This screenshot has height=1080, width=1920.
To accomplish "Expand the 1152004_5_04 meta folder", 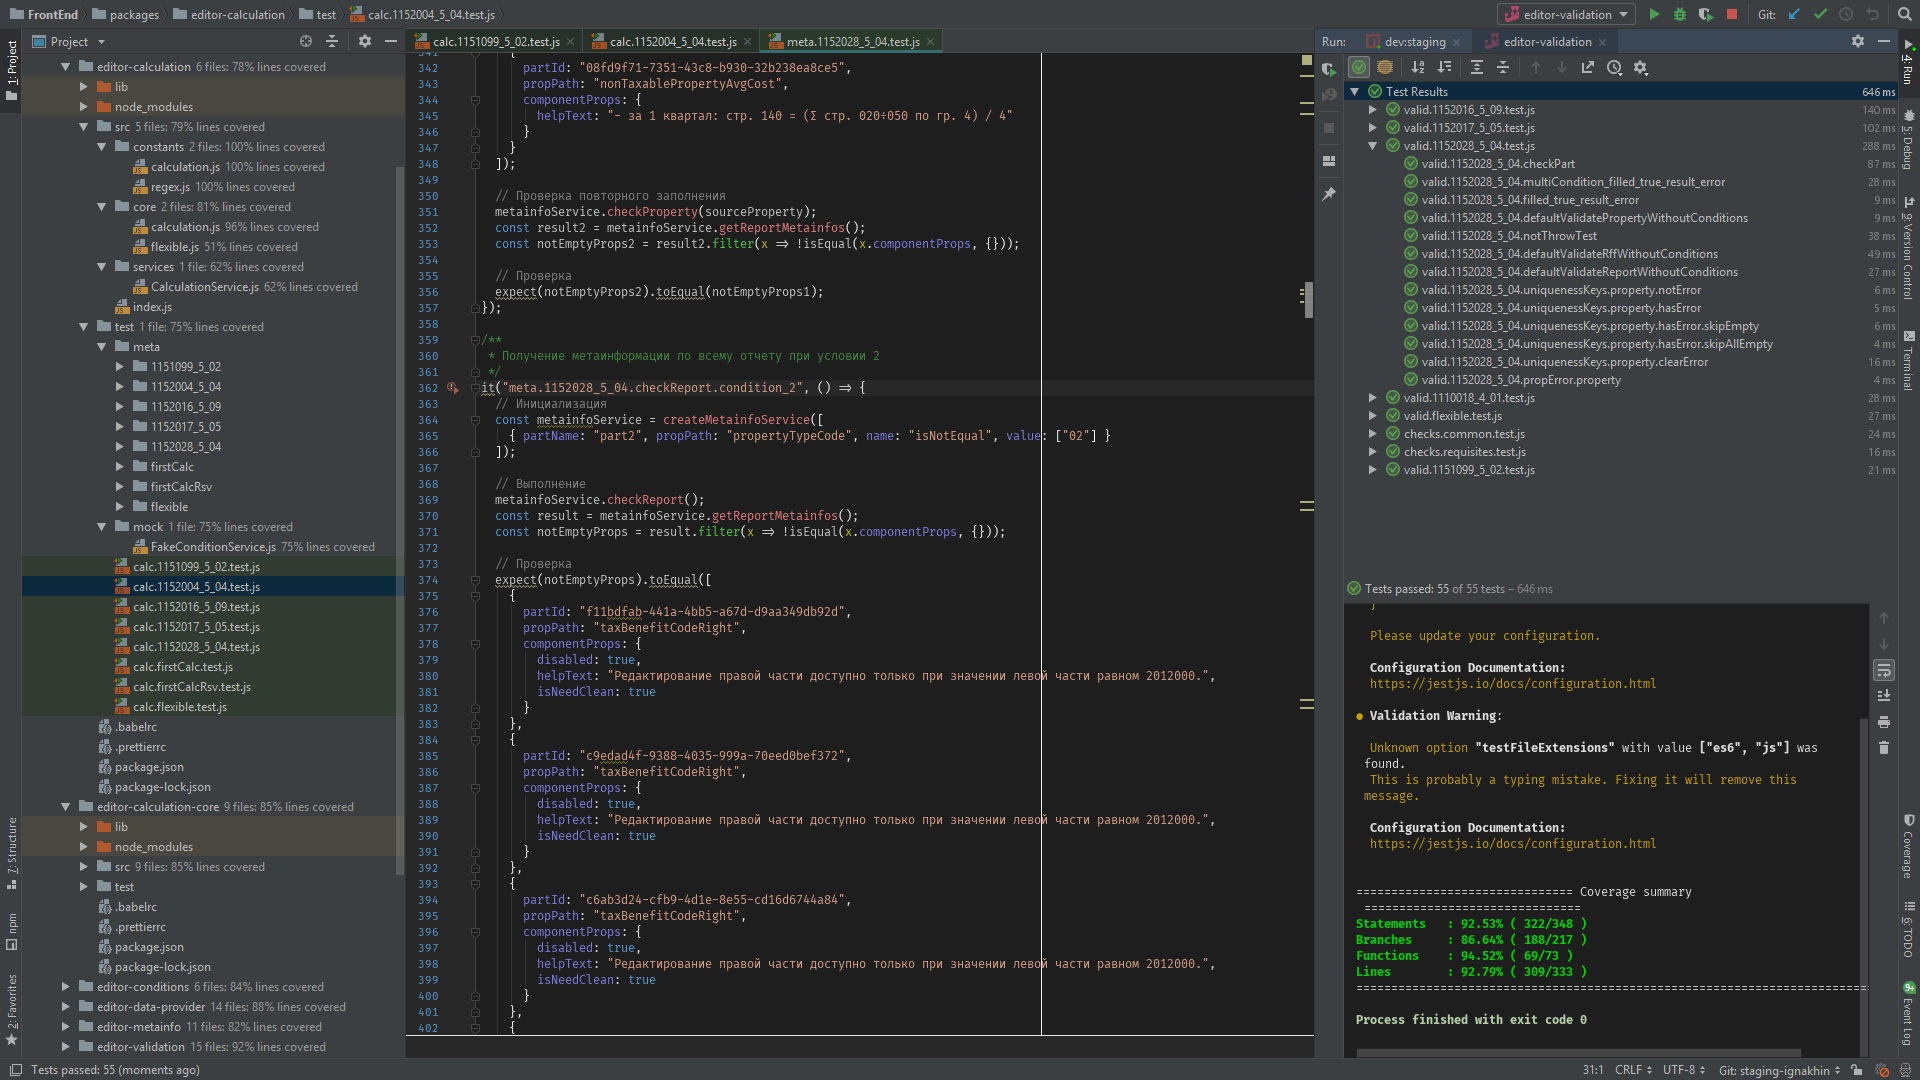I will pyautogui.click(x=120, y=387).
